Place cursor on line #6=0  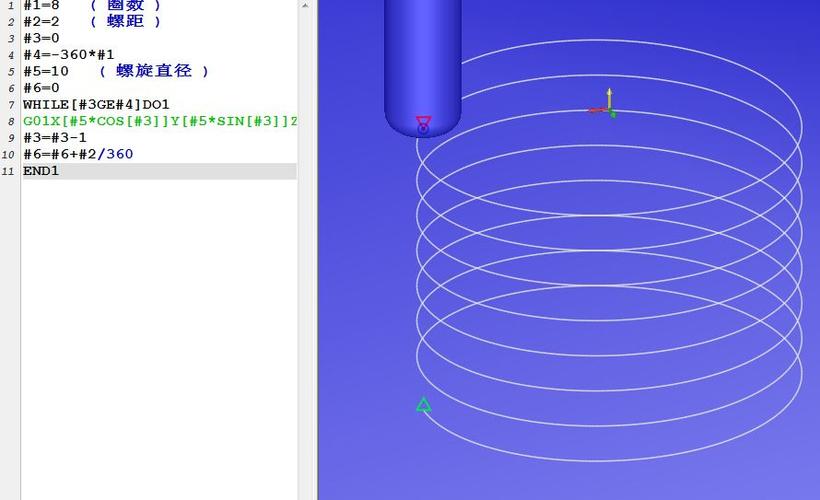[41, 88]
